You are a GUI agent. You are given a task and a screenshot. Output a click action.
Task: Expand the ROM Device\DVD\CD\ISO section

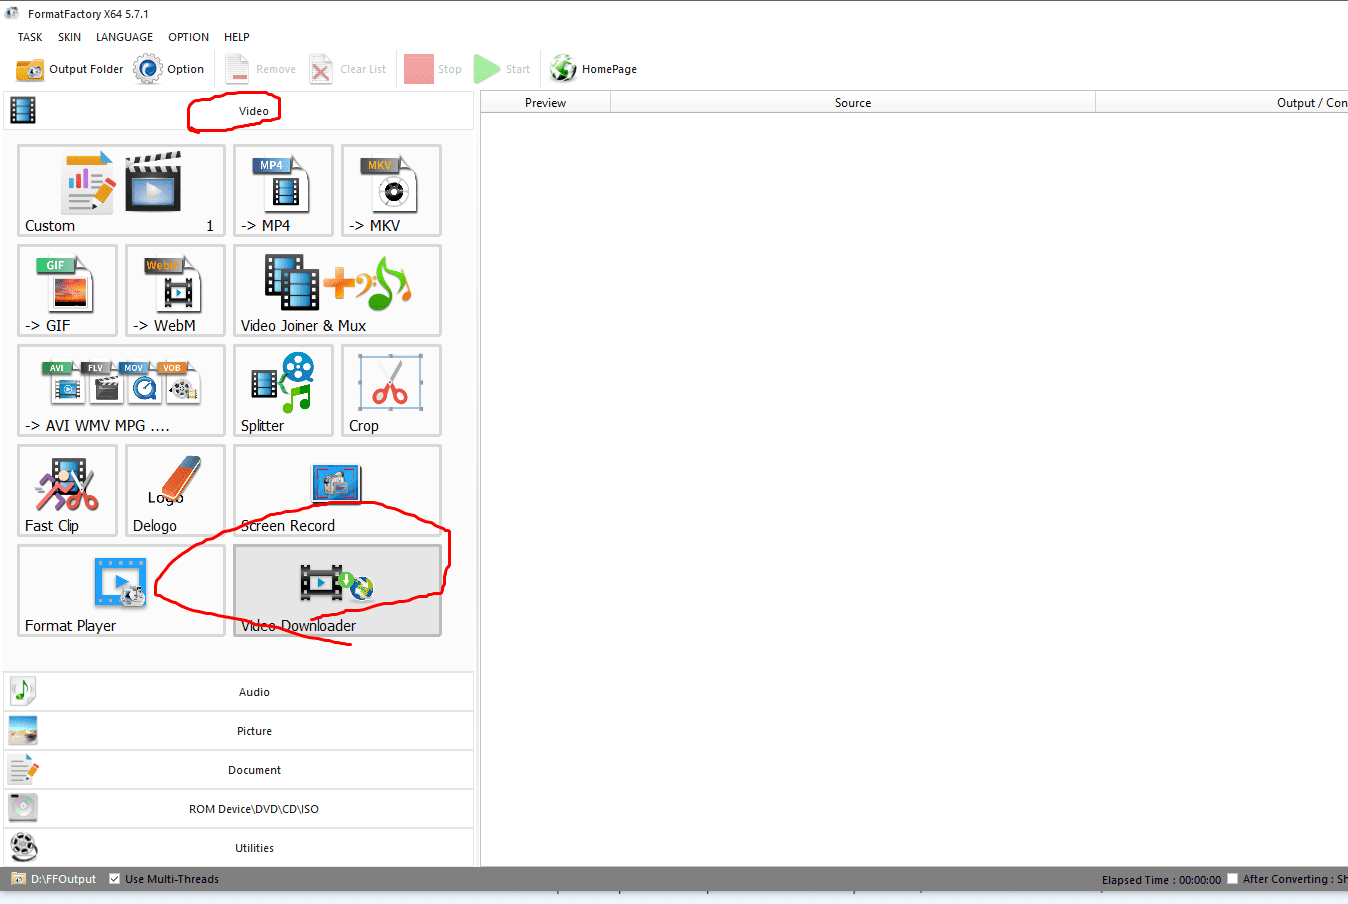pos(239,809)
